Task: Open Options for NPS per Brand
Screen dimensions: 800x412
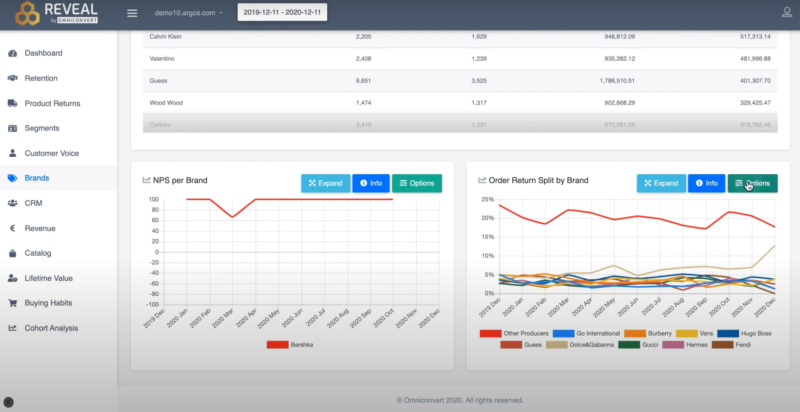Action: coord(417,183)
